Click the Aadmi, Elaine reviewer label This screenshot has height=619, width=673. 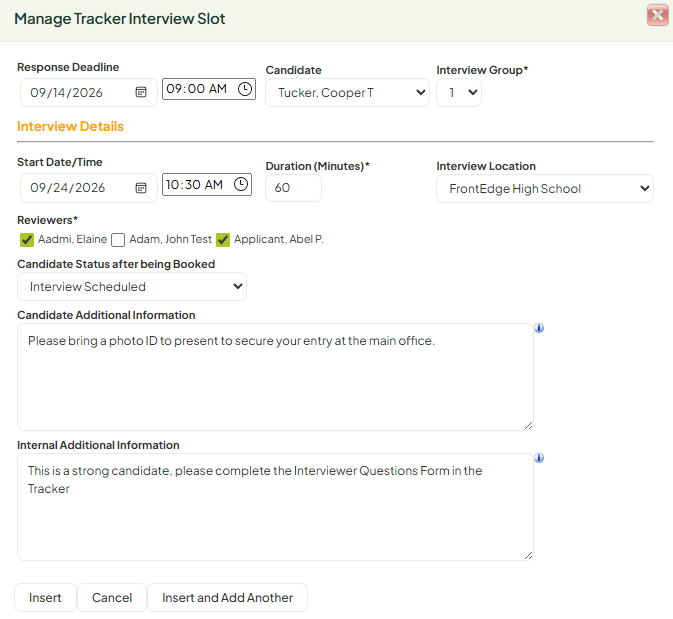[x=73, y=239]
